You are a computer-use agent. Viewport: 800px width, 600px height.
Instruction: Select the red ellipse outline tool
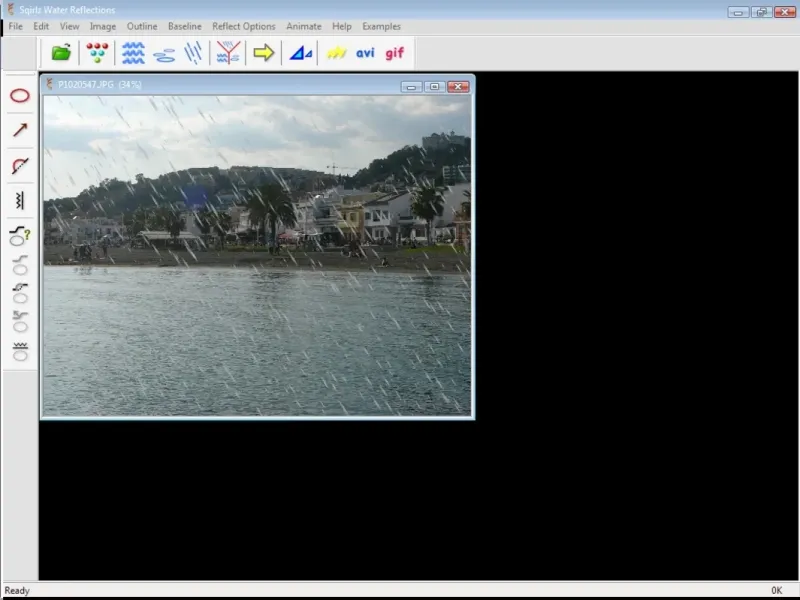pos(20,96)
